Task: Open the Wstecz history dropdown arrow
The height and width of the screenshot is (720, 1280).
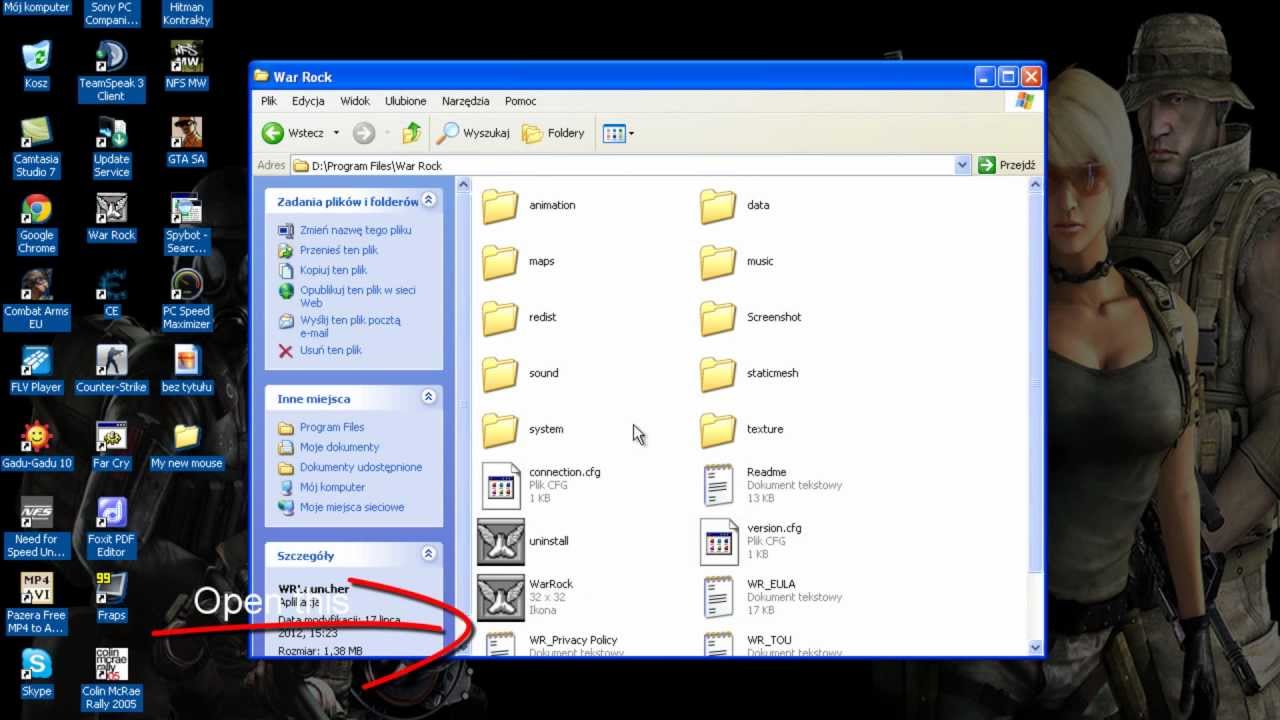Action: click(336, 133)
